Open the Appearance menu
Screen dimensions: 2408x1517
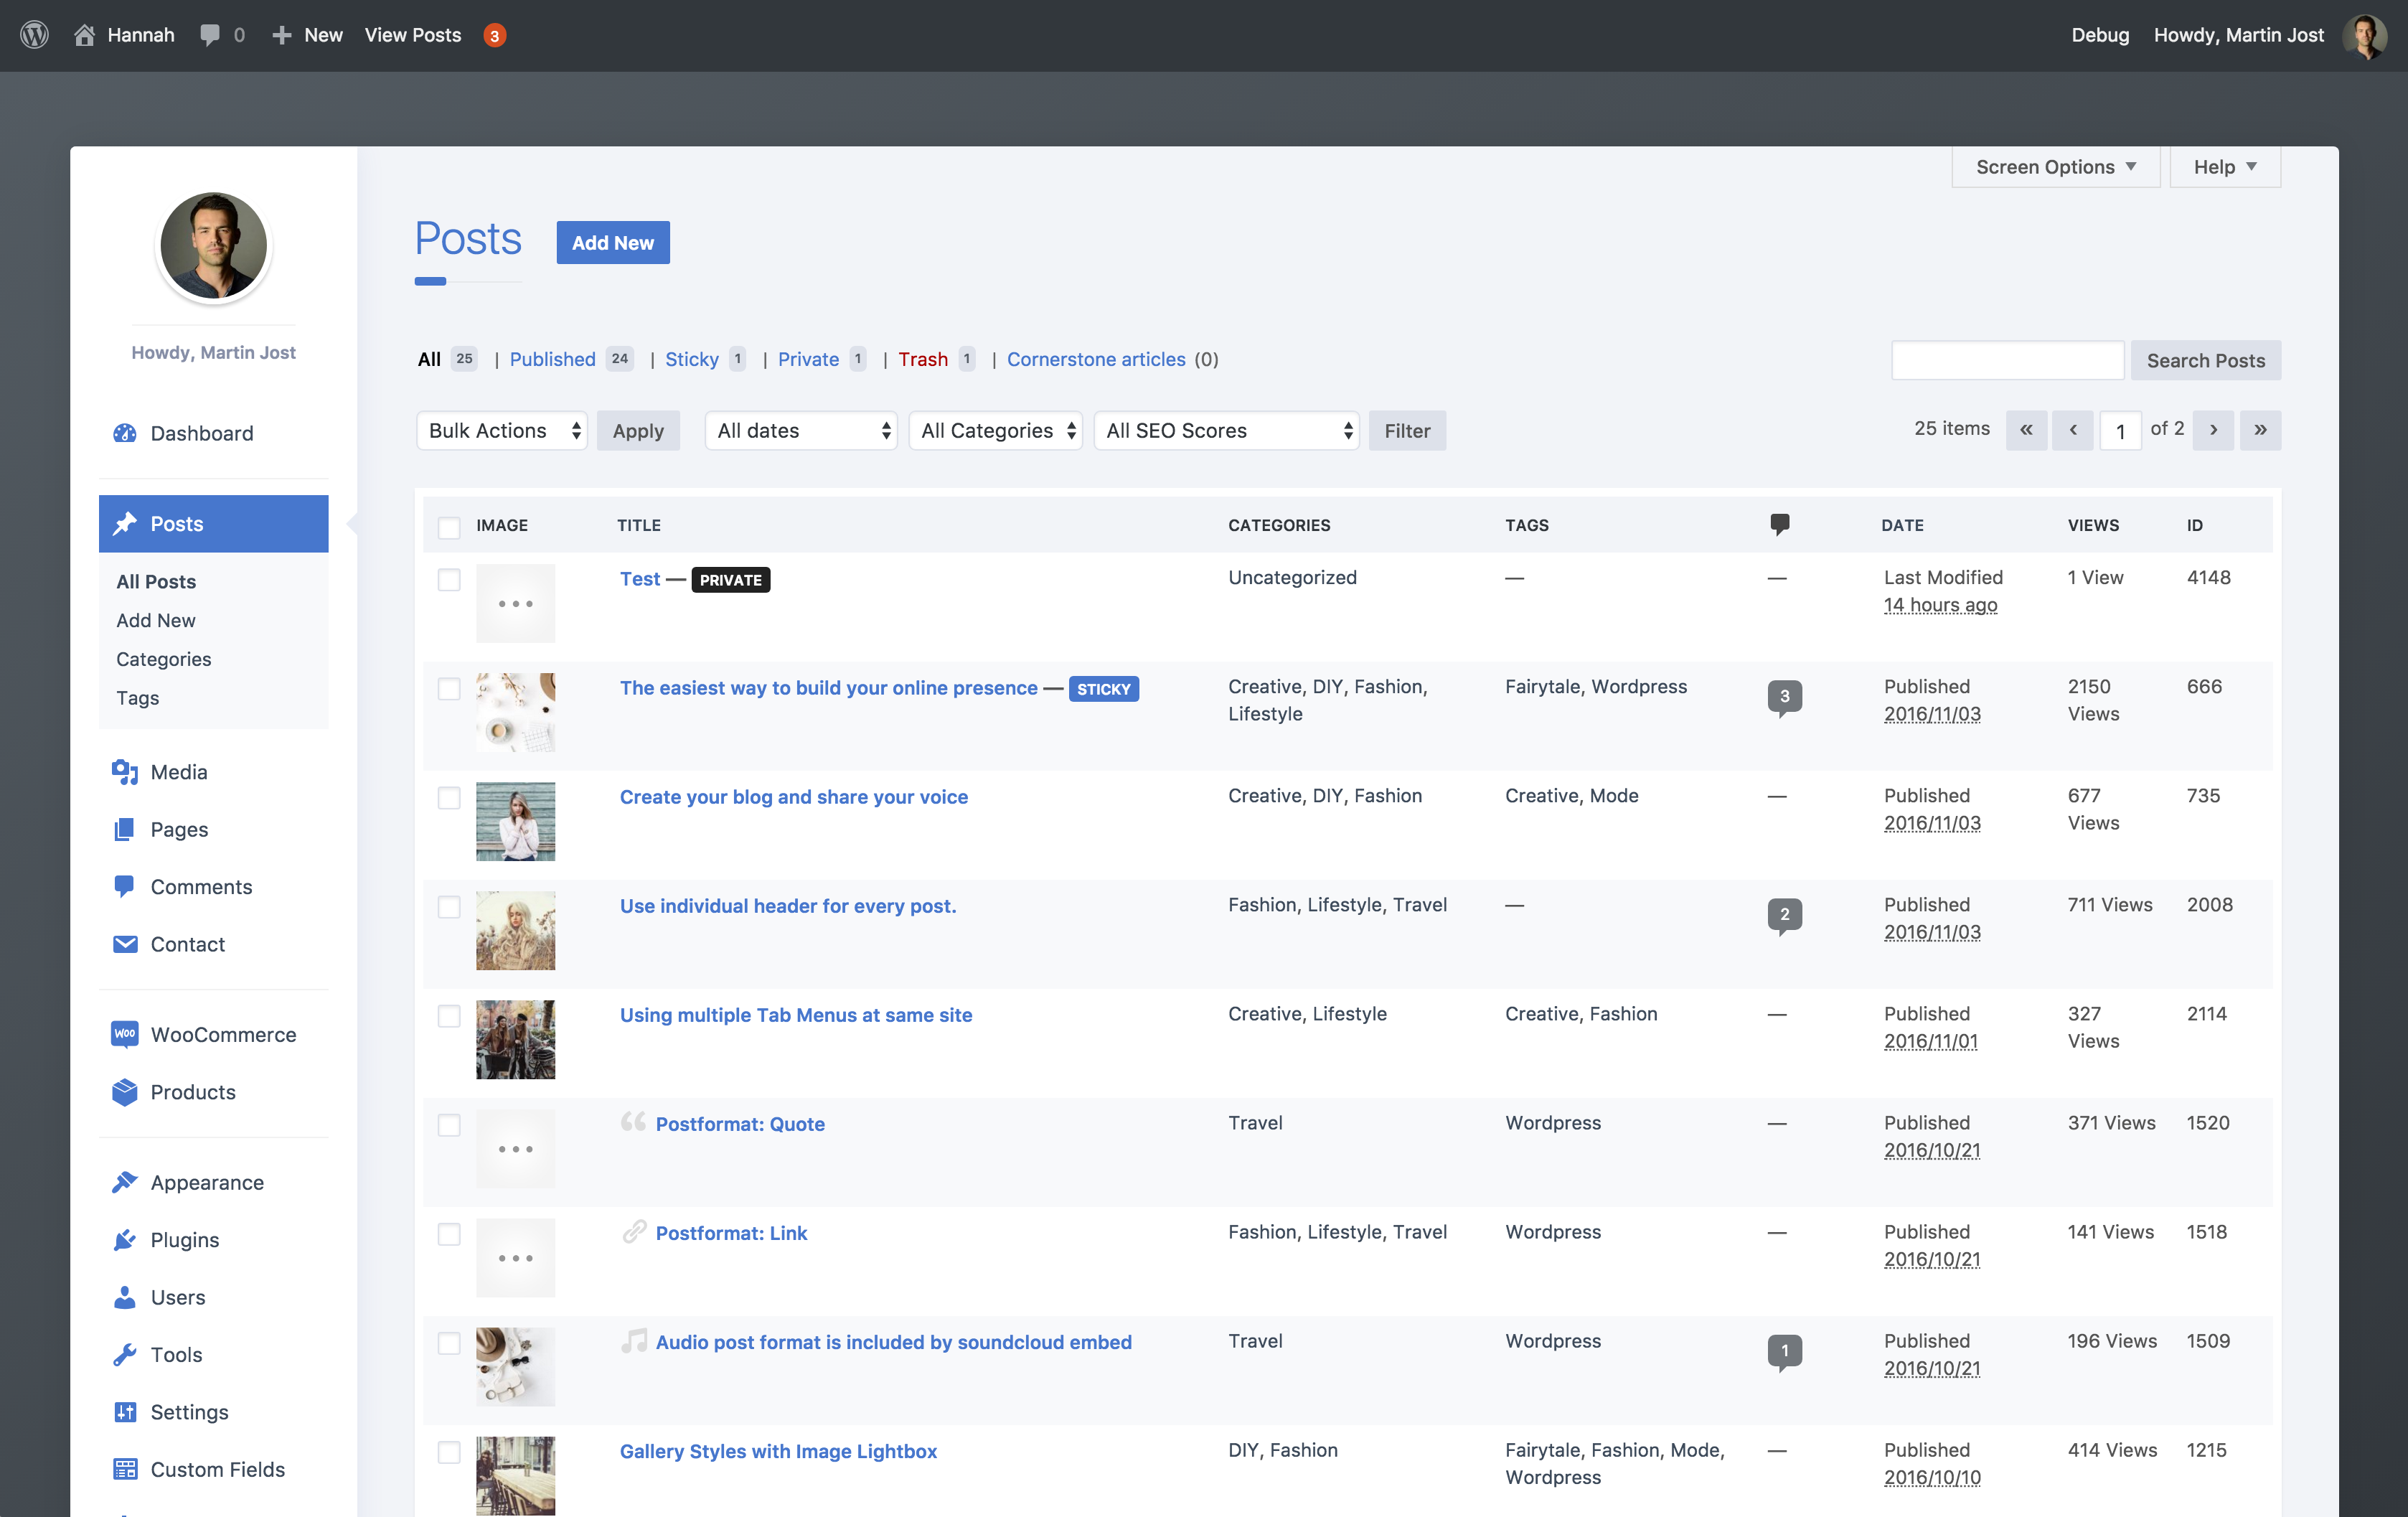click(206, 1182)
